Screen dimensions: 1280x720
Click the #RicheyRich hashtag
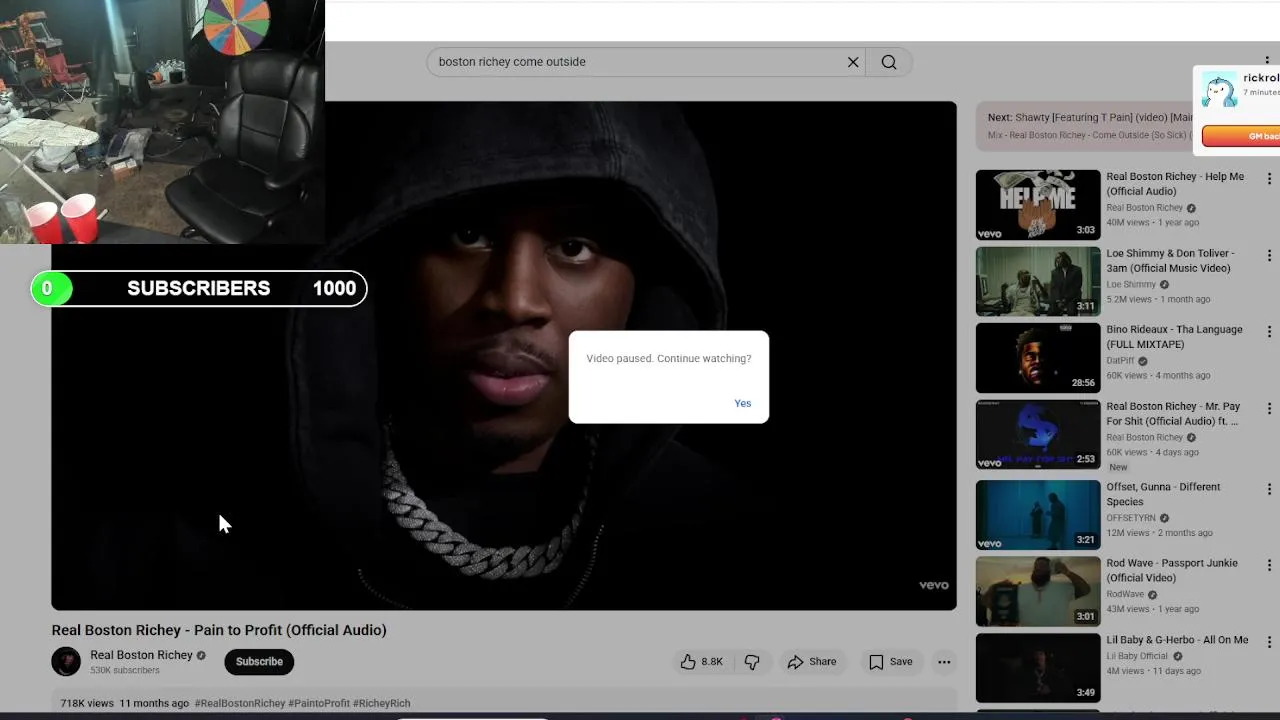point(381,703)
